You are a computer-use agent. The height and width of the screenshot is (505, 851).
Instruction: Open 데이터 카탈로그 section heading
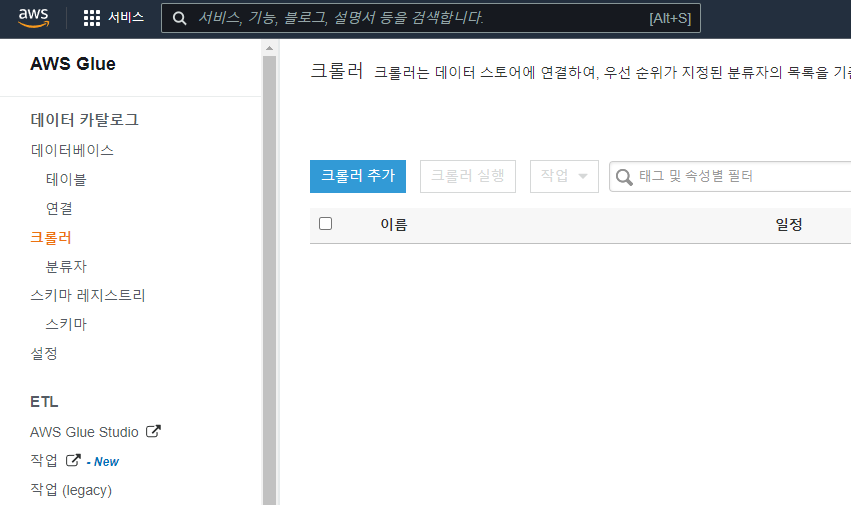tap(85, 119)
